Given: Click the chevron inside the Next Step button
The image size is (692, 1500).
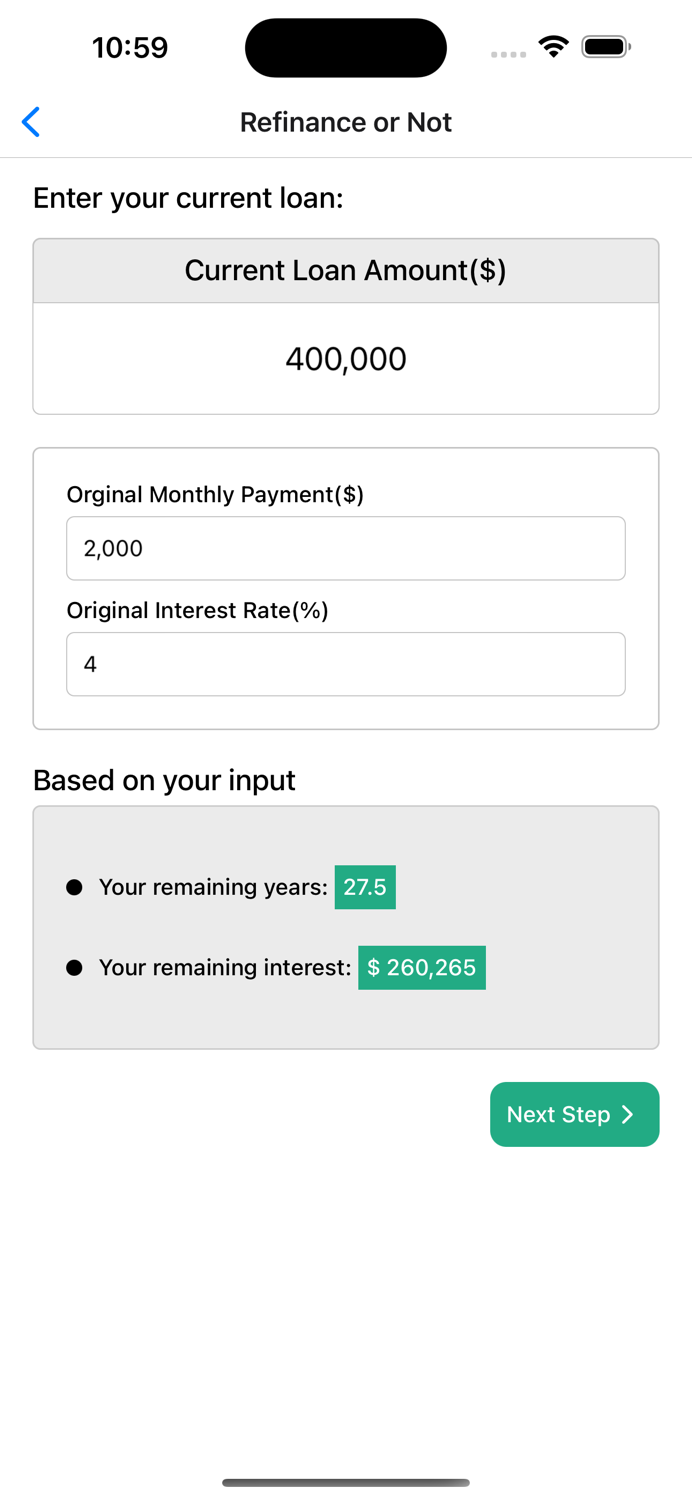Looking at the screenshot, I should [628, 1114].
